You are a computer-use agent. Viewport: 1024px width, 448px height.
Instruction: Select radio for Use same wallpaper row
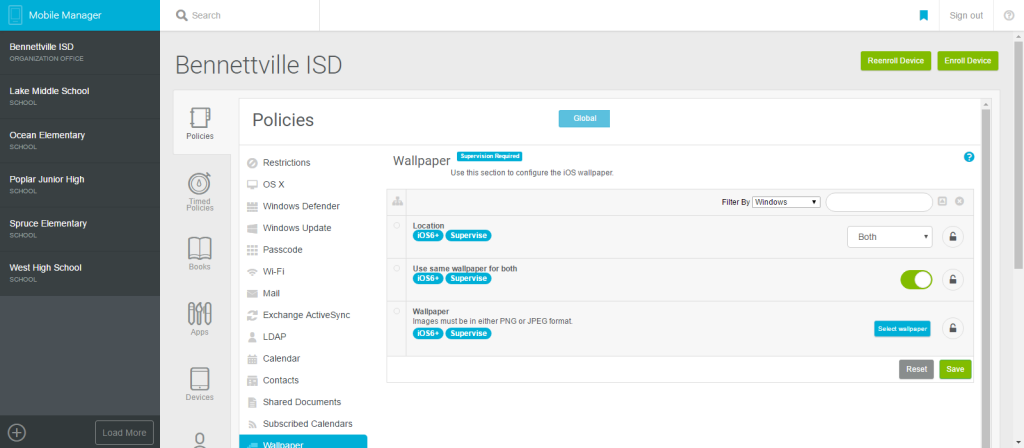[396, 268]
